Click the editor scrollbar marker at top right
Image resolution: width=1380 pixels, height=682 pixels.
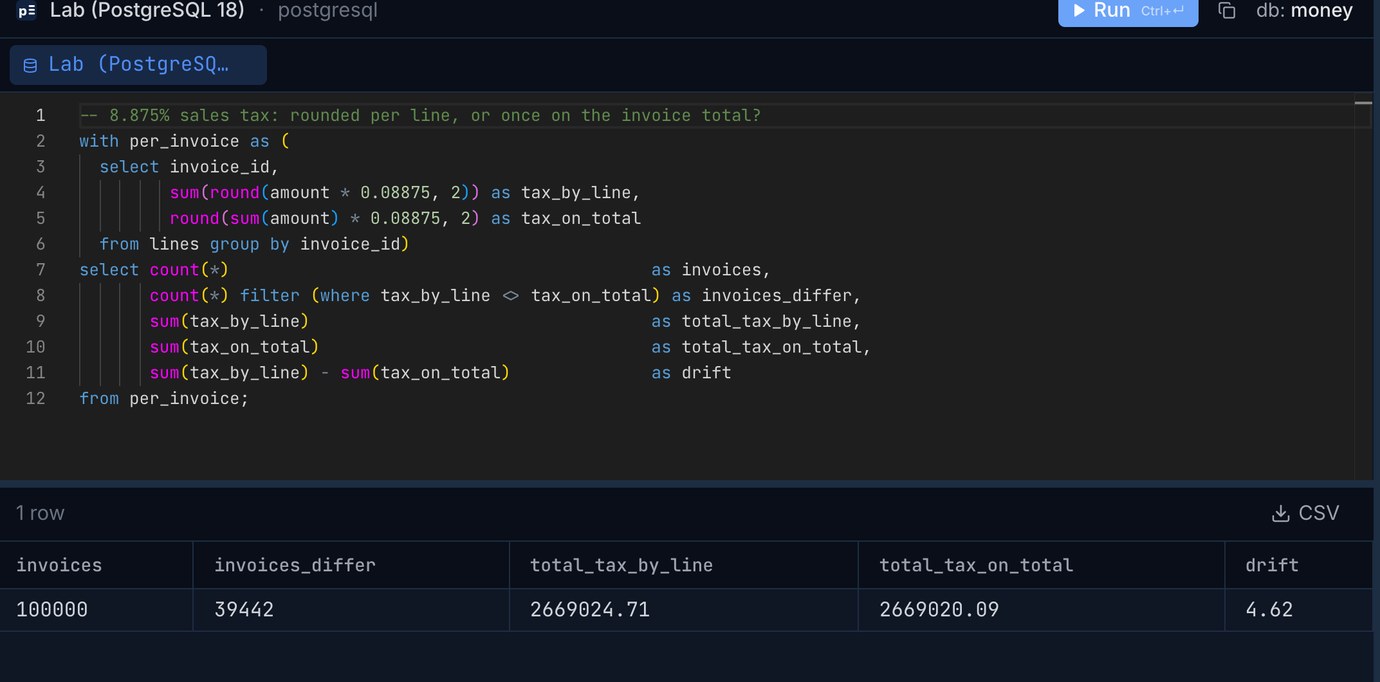click(x=1363, y=103)
